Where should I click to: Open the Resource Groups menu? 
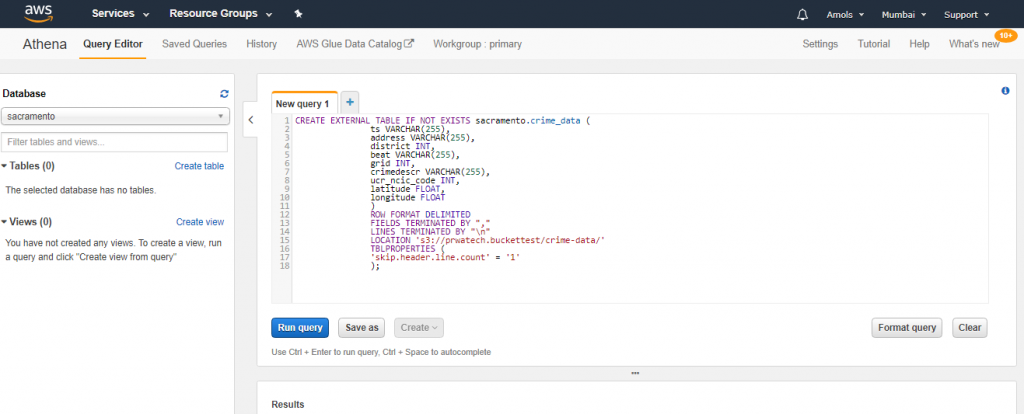[221, 14]
